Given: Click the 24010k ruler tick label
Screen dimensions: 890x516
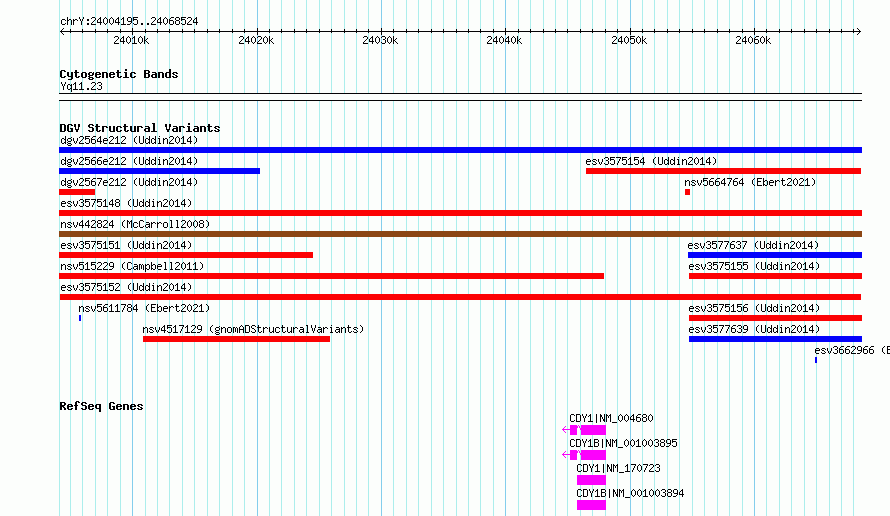Looking at the screenshot, I should click(131, 40).
